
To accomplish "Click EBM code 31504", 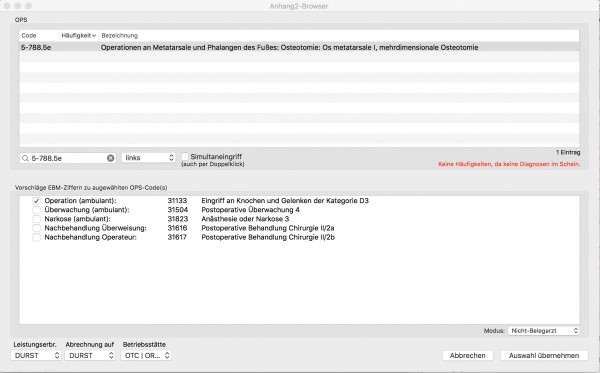I will [x=178, y=210].
